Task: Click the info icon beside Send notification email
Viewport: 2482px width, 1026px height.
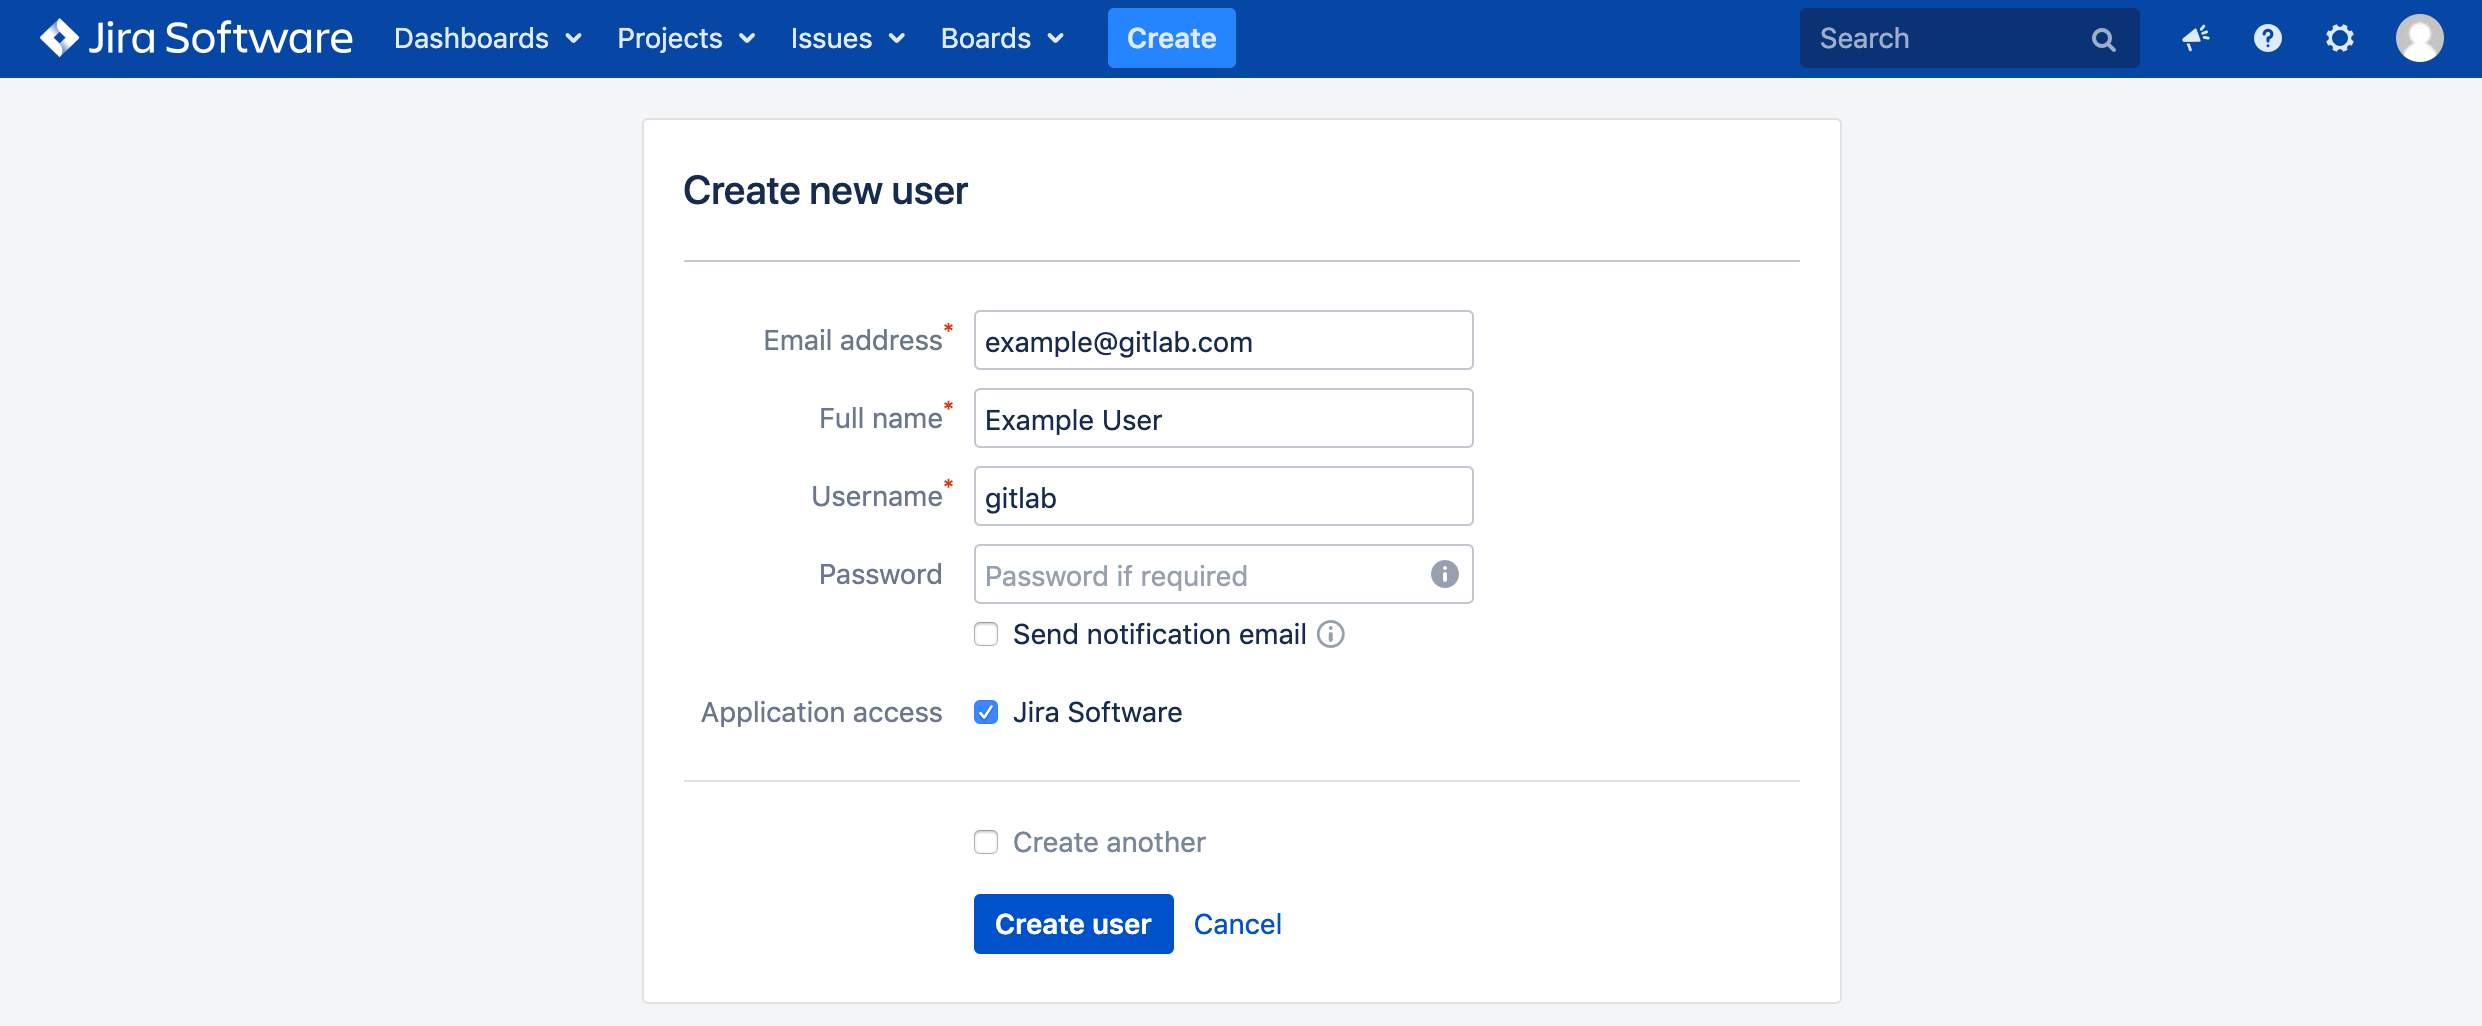Action: (1331, 634)
